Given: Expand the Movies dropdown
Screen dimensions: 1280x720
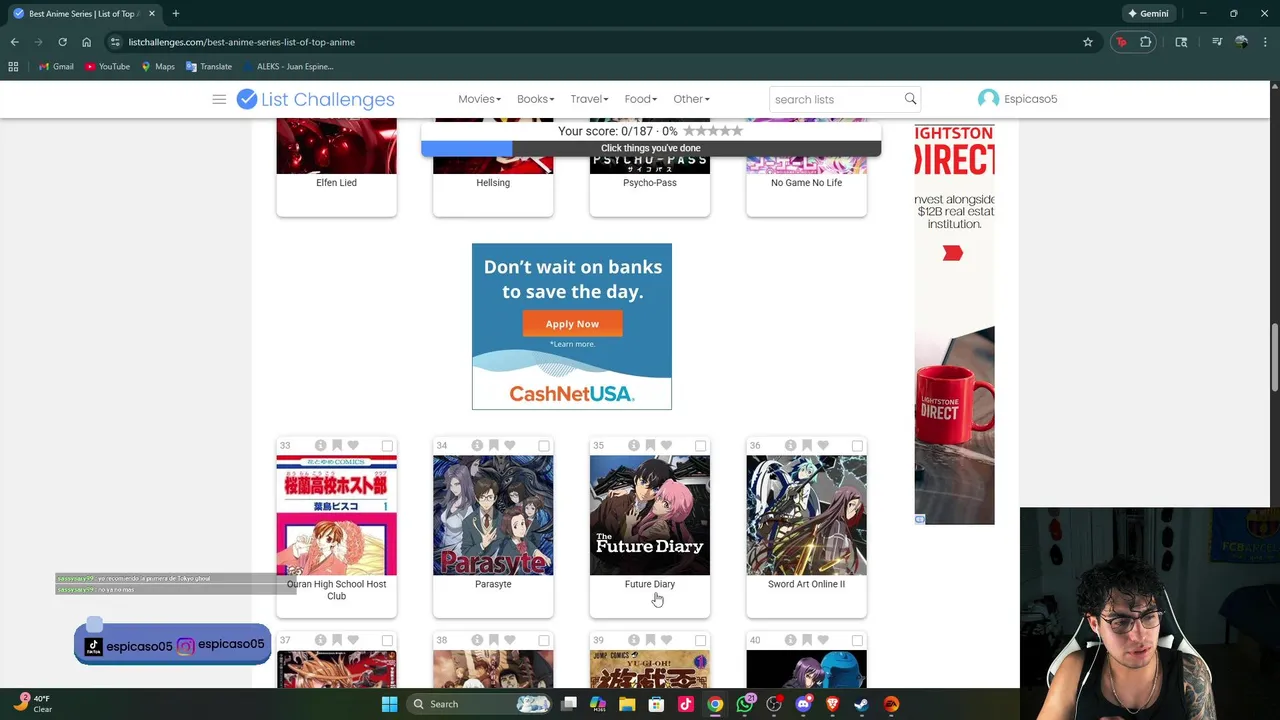Looking at the screenshot, I should tap(479, 99).
